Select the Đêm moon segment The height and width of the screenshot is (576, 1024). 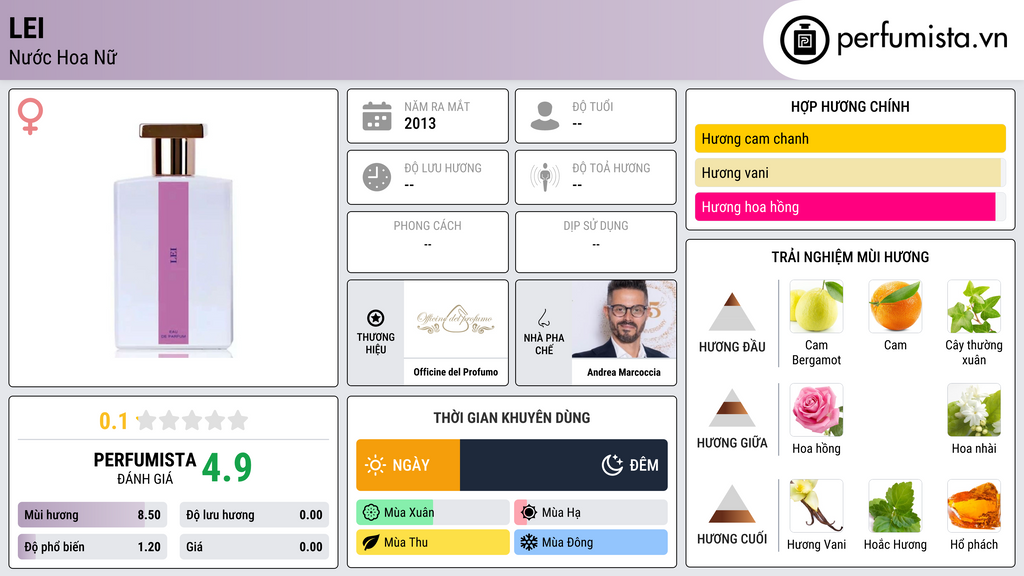pyautogui.click(x=564, y=465)
